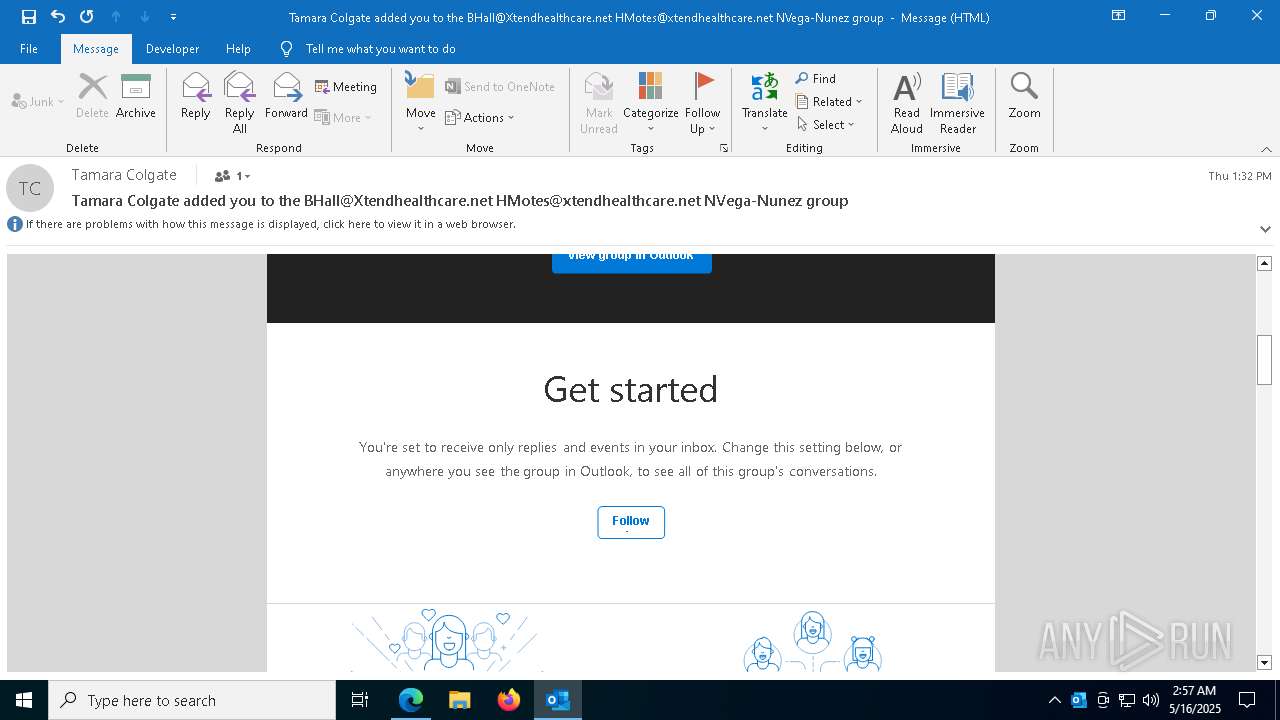This screenshot has width=1280, height=720.
Task: Show hidden system tray icons
Action: (1054, 700)
